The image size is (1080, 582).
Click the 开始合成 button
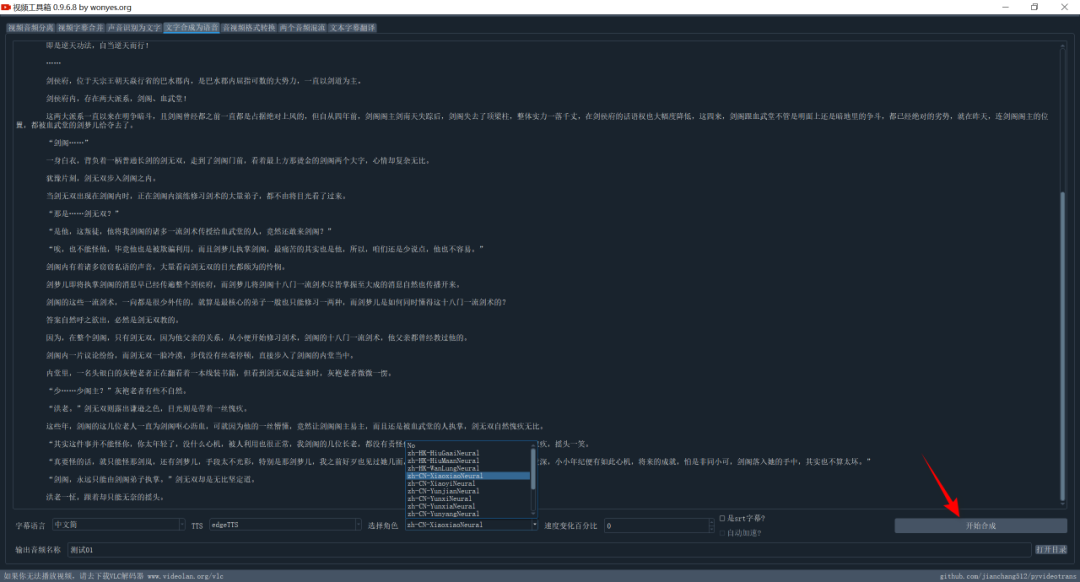click(980, 526)
